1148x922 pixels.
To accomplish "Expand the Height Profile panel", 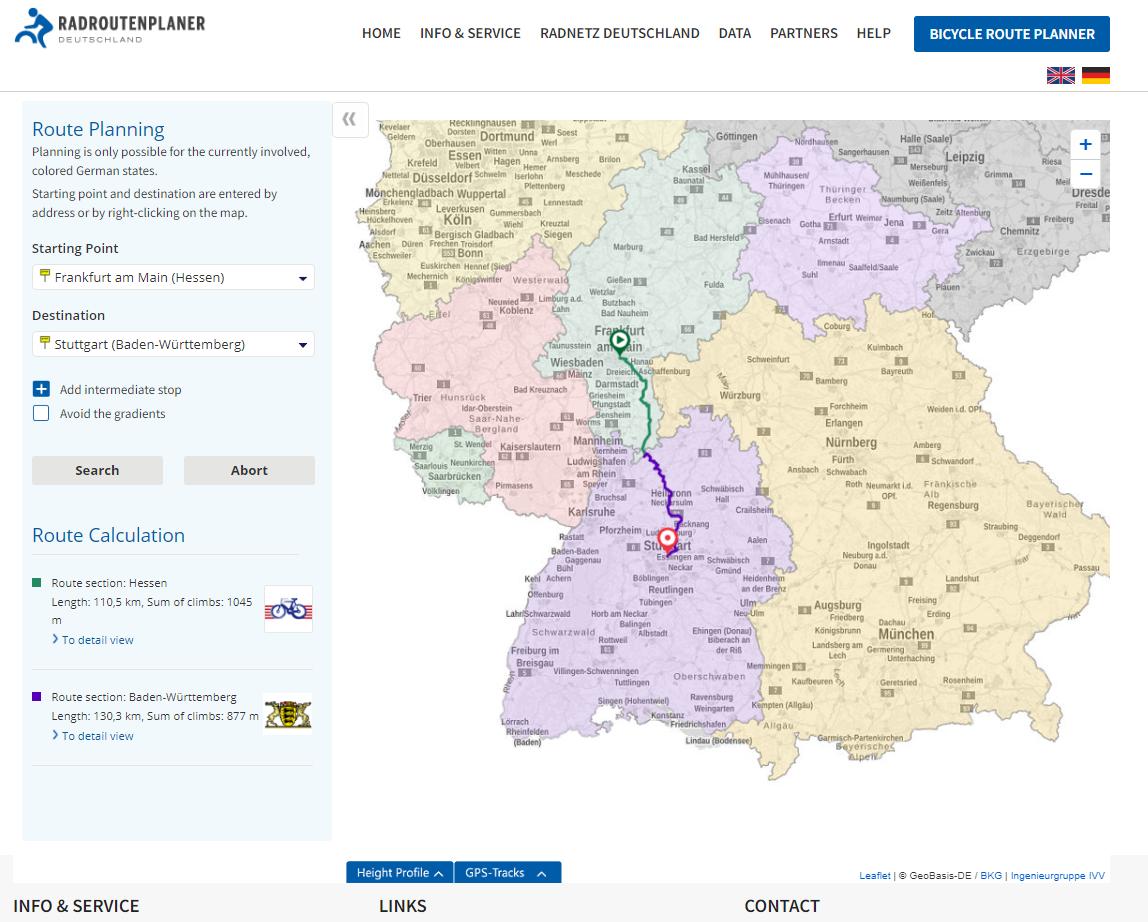I will click(398, 872).
